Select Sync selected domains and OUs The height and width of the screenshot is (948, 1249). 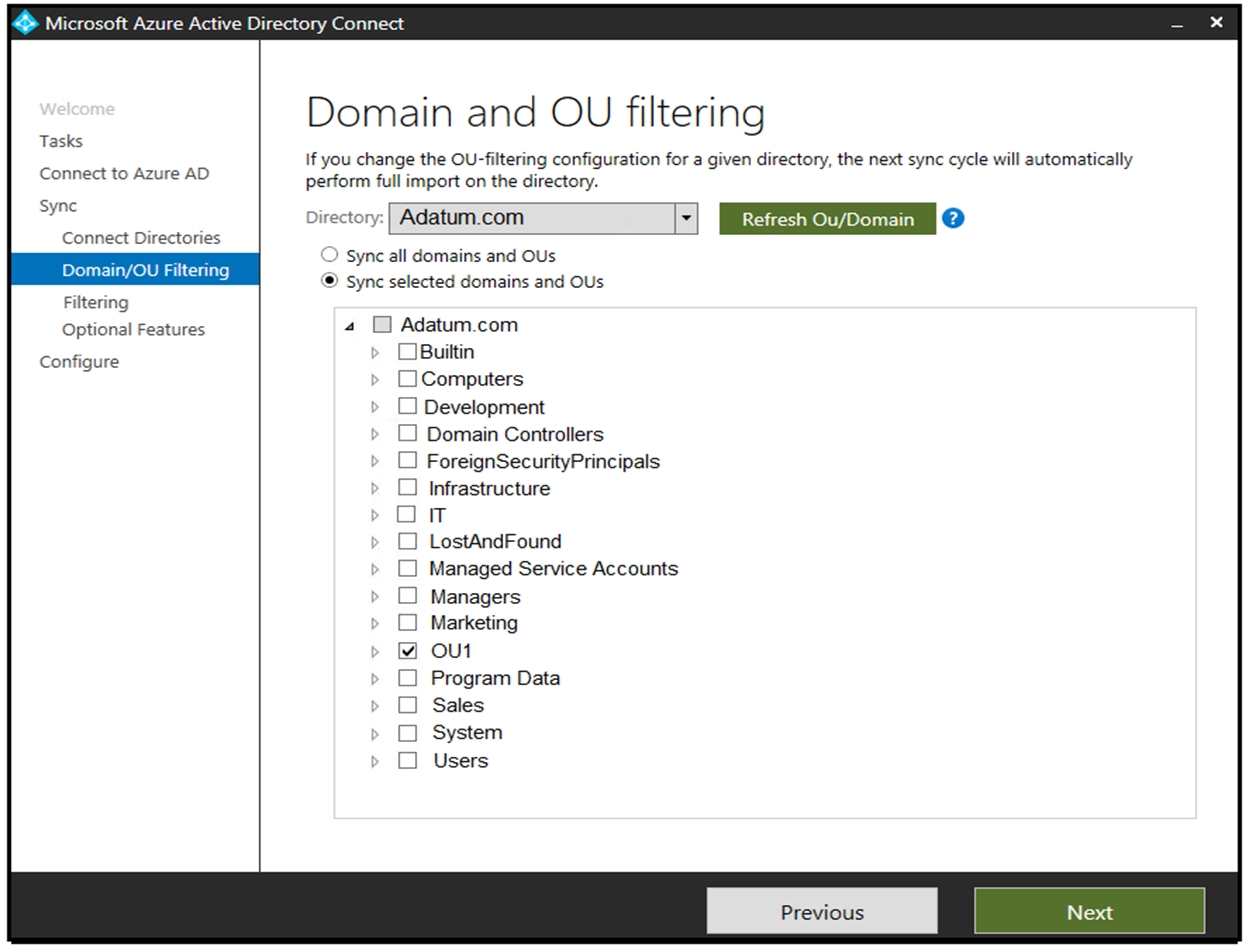pos(329,281)
